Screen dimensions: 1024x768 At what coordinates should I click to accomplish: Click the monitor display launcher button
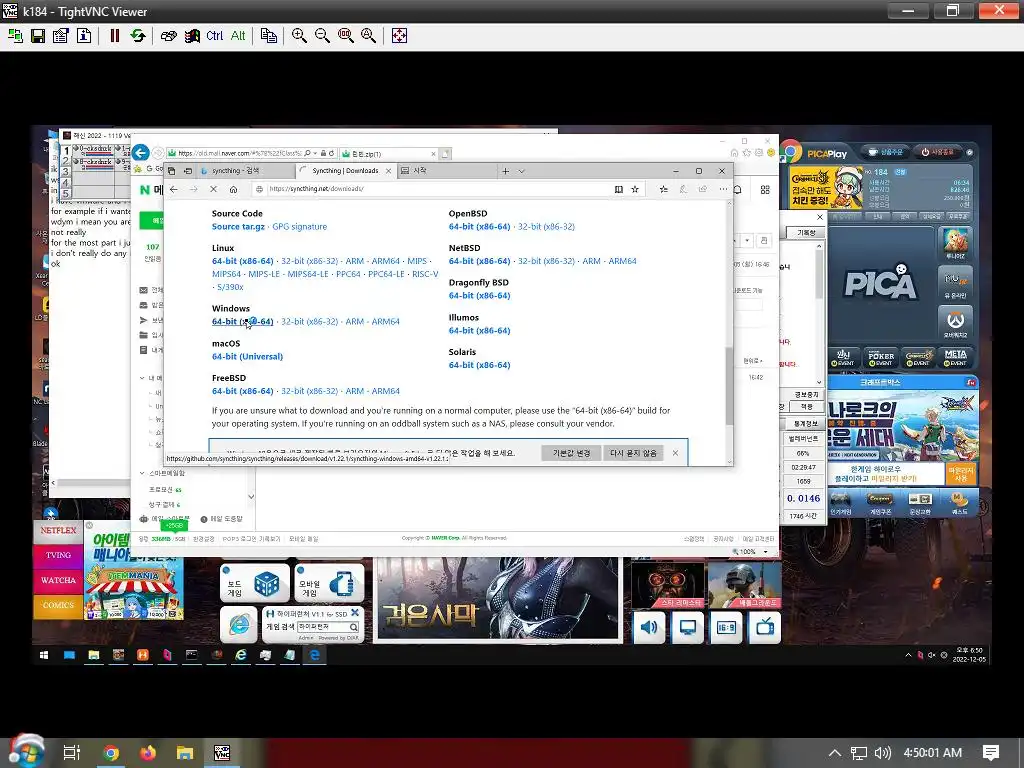(x=688, y=628)
